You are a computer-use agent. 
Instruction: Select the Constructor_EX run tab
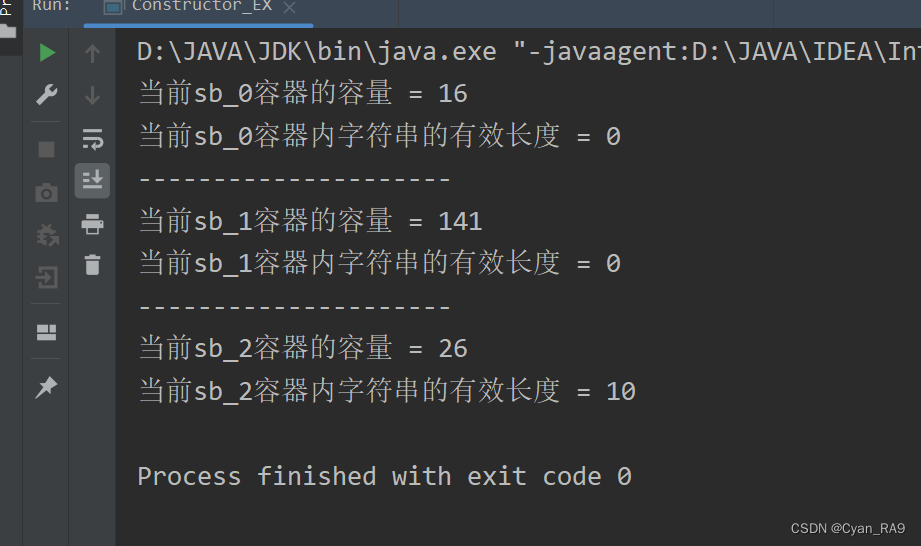(x=188, y=7)
